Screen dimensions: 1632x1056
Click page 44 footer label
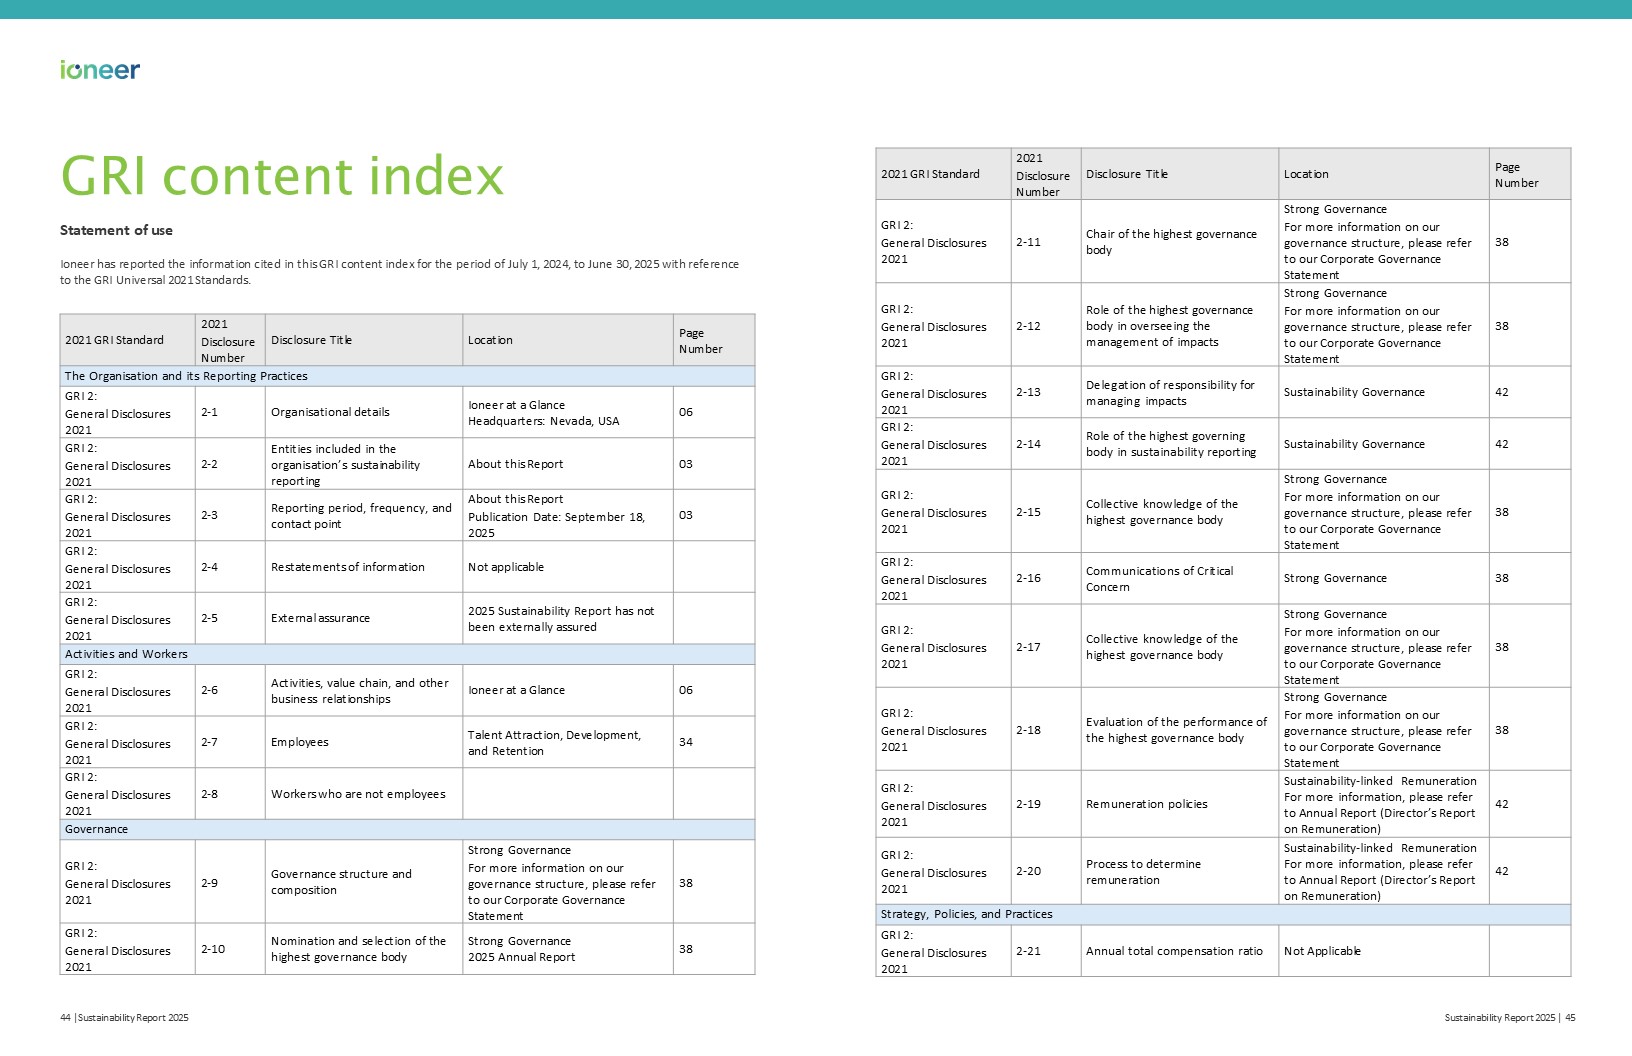tap(124, 1018)
